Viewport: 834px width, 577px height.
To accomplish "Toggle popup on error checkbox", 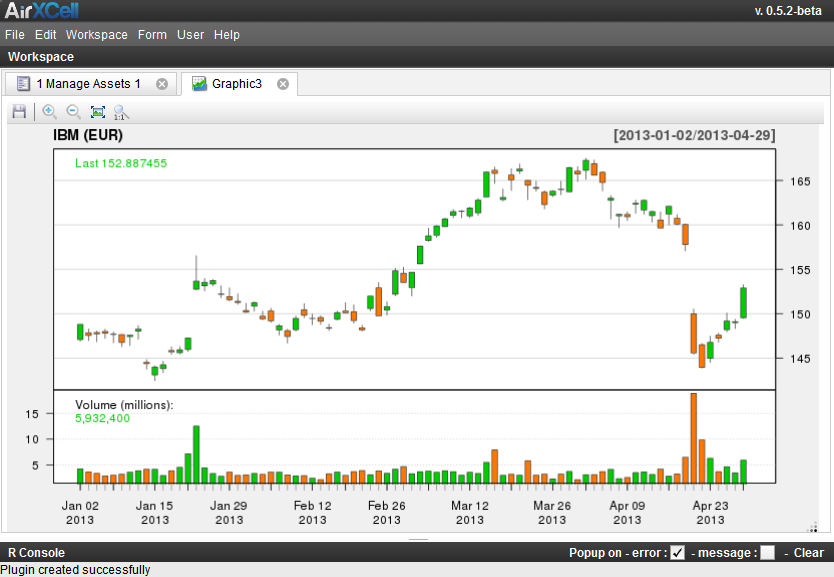I will click(x=677, y=553).
